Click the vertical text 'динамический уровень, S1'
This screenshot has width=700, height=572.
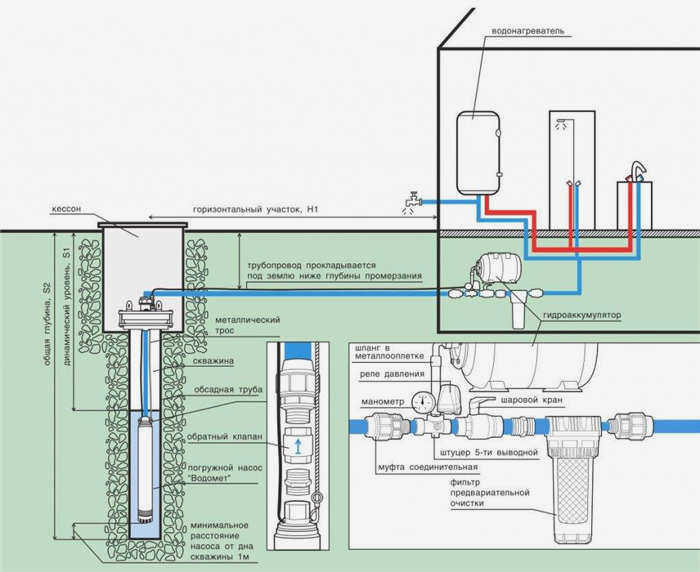[x=67, y=306]
